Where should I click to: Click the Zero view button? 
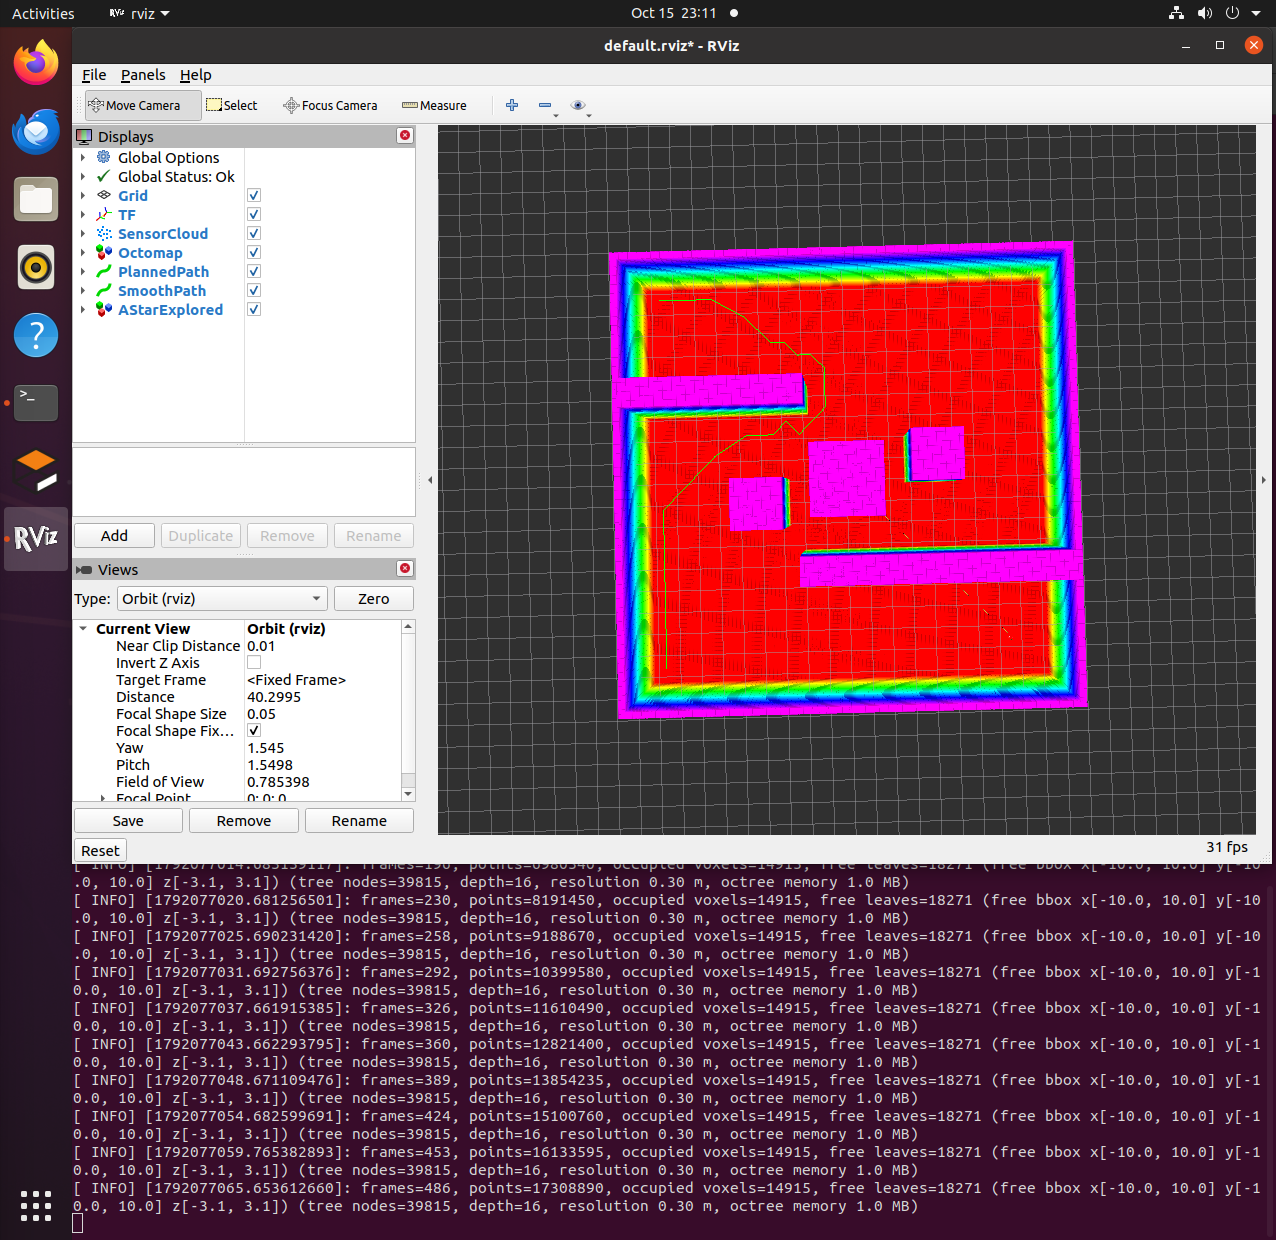point(373,599)
